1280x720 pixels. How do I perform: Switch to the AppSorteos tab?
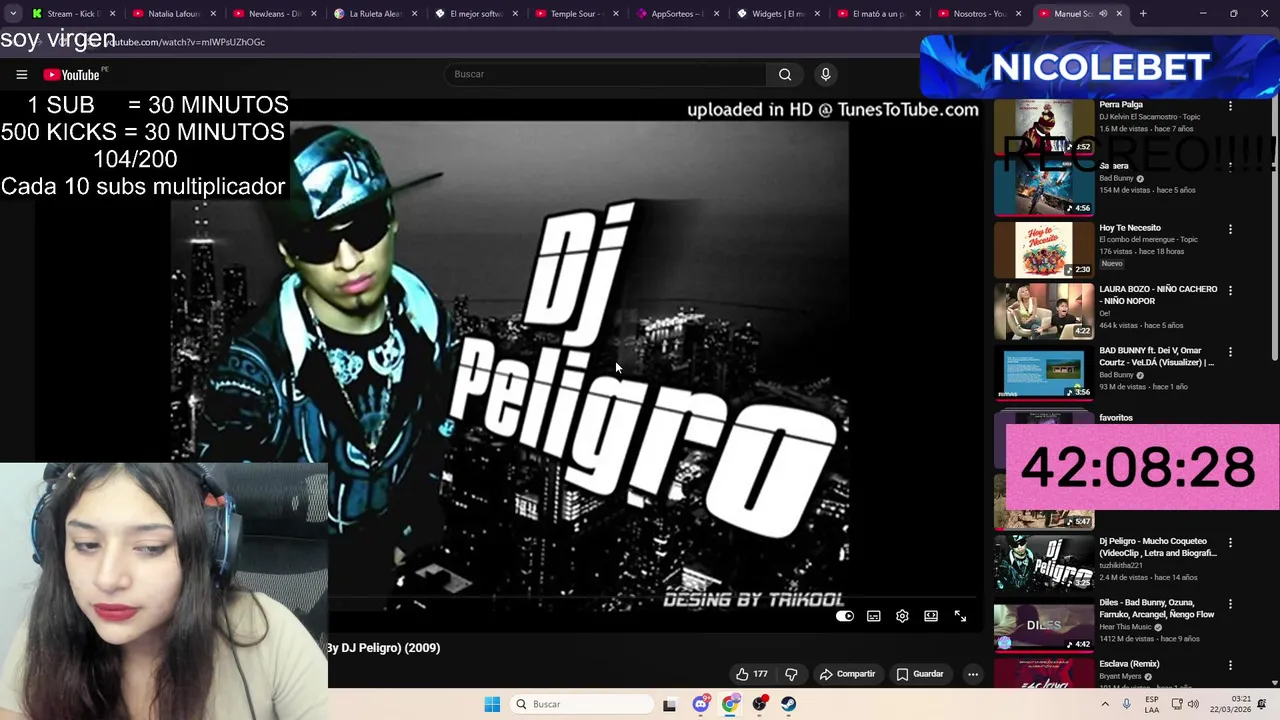coord(676,14)
